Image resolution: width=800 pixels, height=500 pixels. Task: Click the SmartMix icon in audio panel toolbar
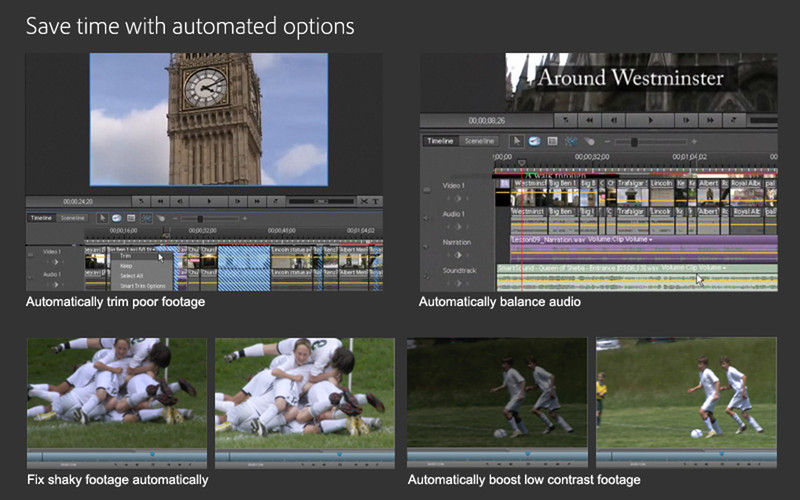[x=571, y=141]
